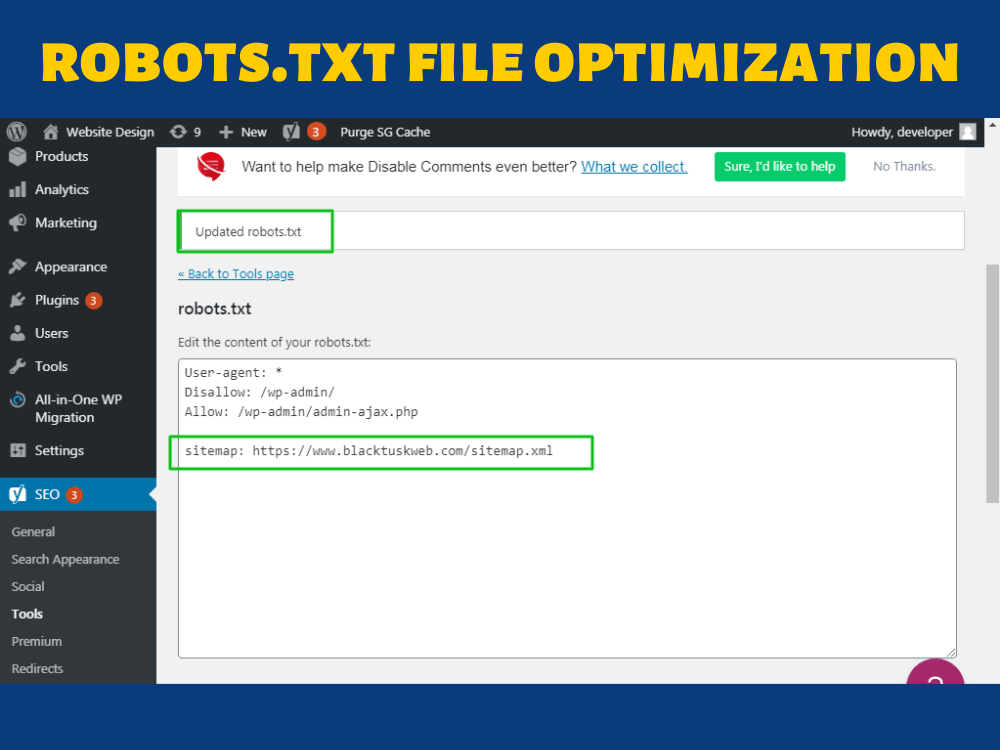Open the Appearance menu
The image size is (1000, 750).
click(x=71, y=267)
